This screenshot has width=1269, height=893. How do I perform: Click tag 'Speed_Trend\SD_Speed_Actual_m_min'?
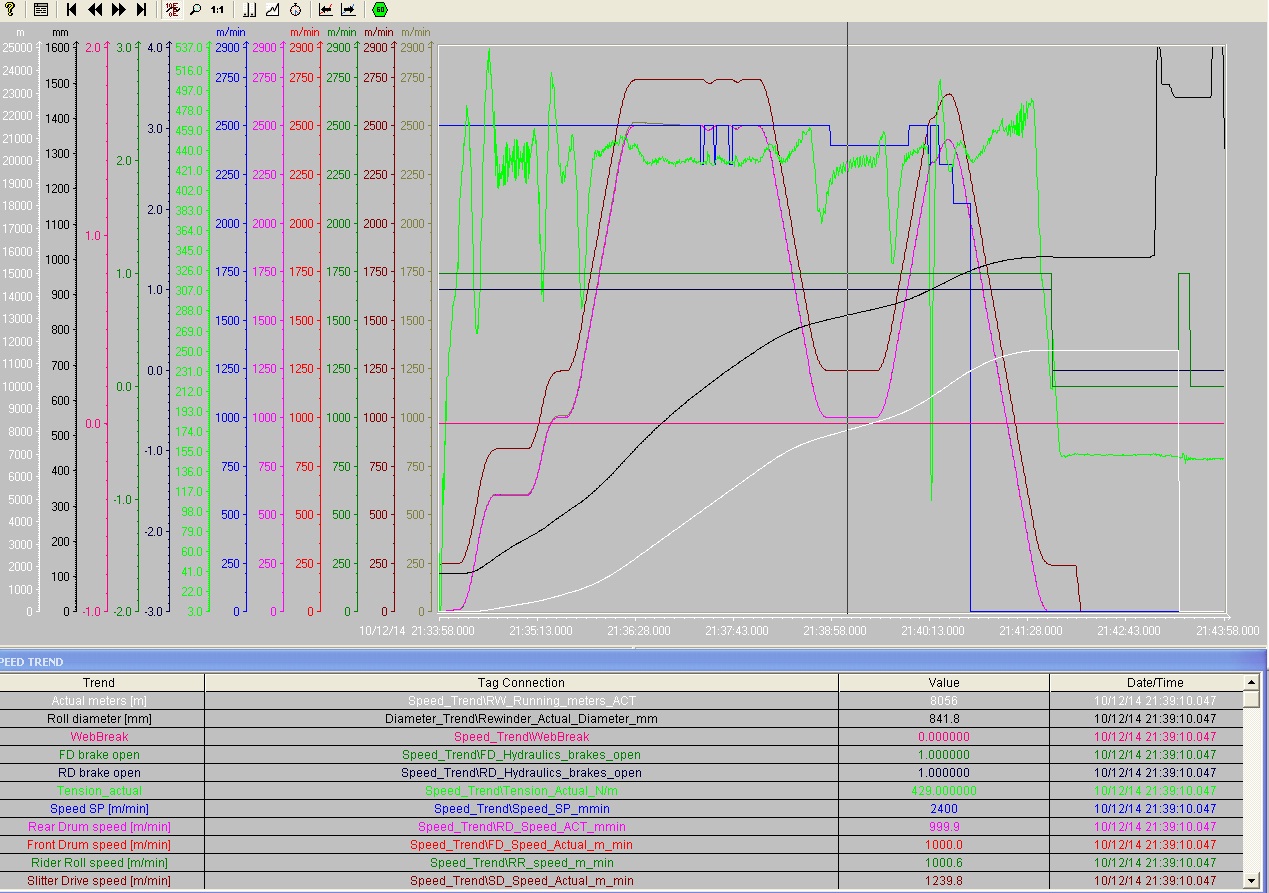pyautogui.click(x=521, y=881)
